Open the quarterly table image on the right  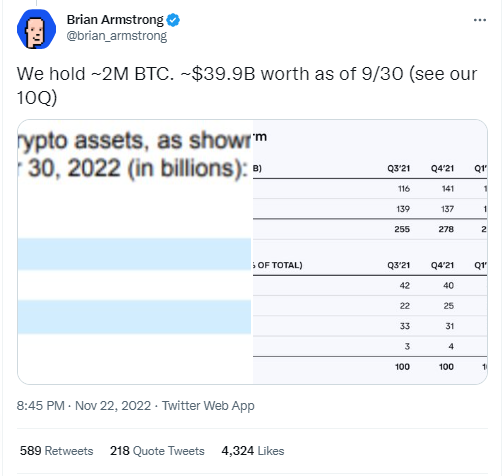(x=370, y=252)
